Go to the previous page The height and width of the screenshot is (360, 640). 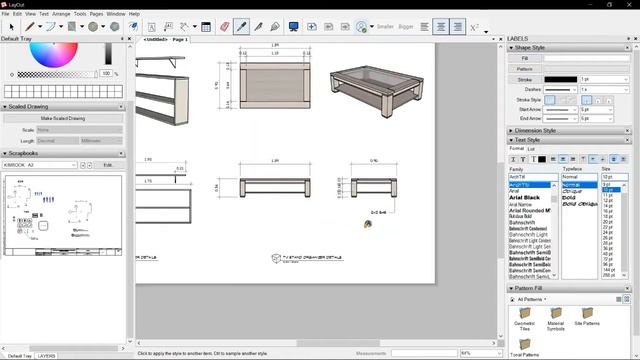(x=329, y=27)
